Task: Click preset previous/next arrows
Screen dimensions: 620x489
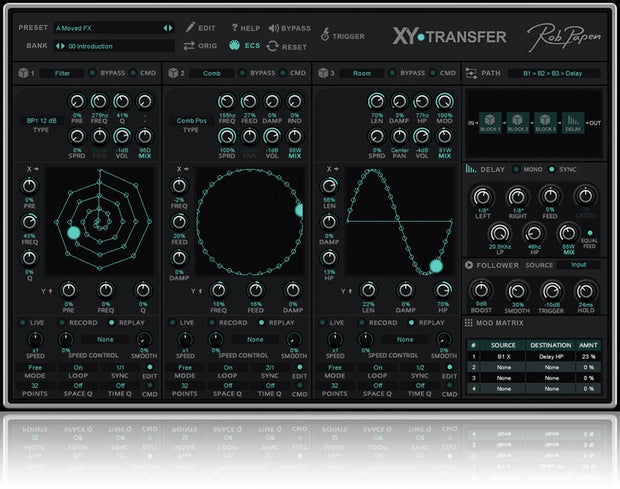Action: click(168, 28)
